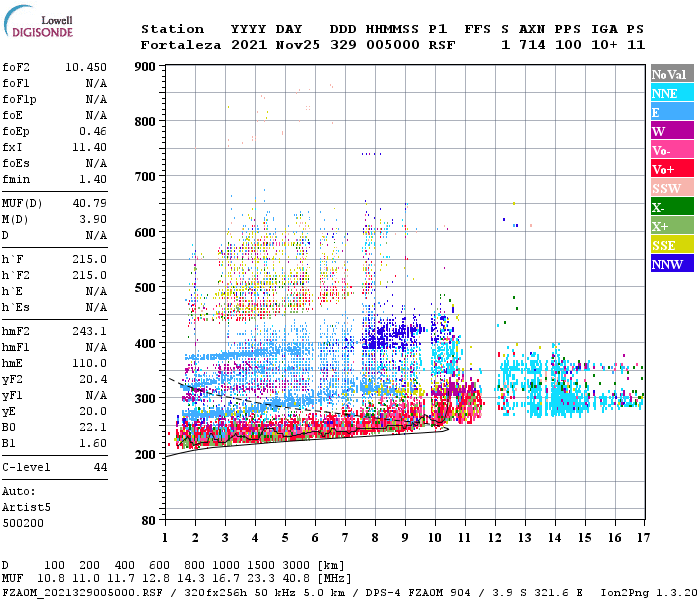This screenshot has height=600, width=700.
Task: Select the NNW dark blue legend swatch
Action: (x=672, y=264)
